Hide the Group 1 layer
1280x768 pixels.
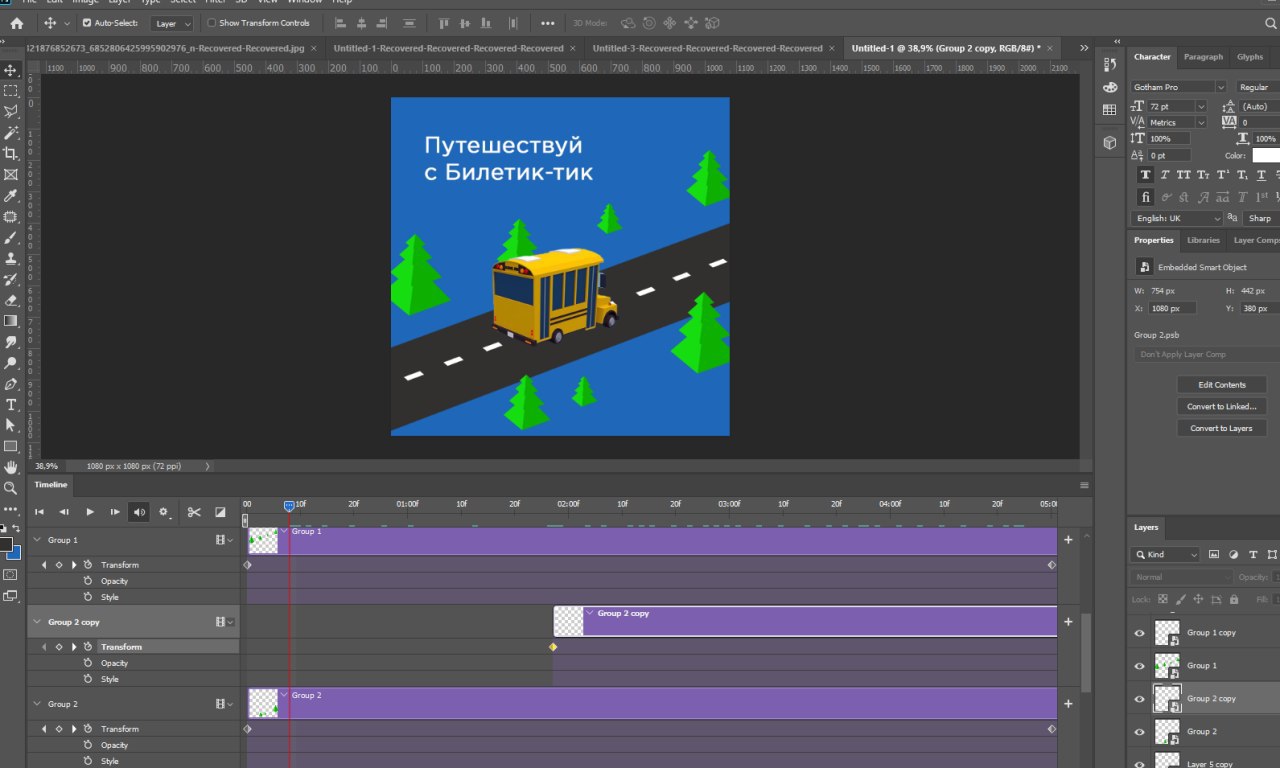click(1139, 666)
